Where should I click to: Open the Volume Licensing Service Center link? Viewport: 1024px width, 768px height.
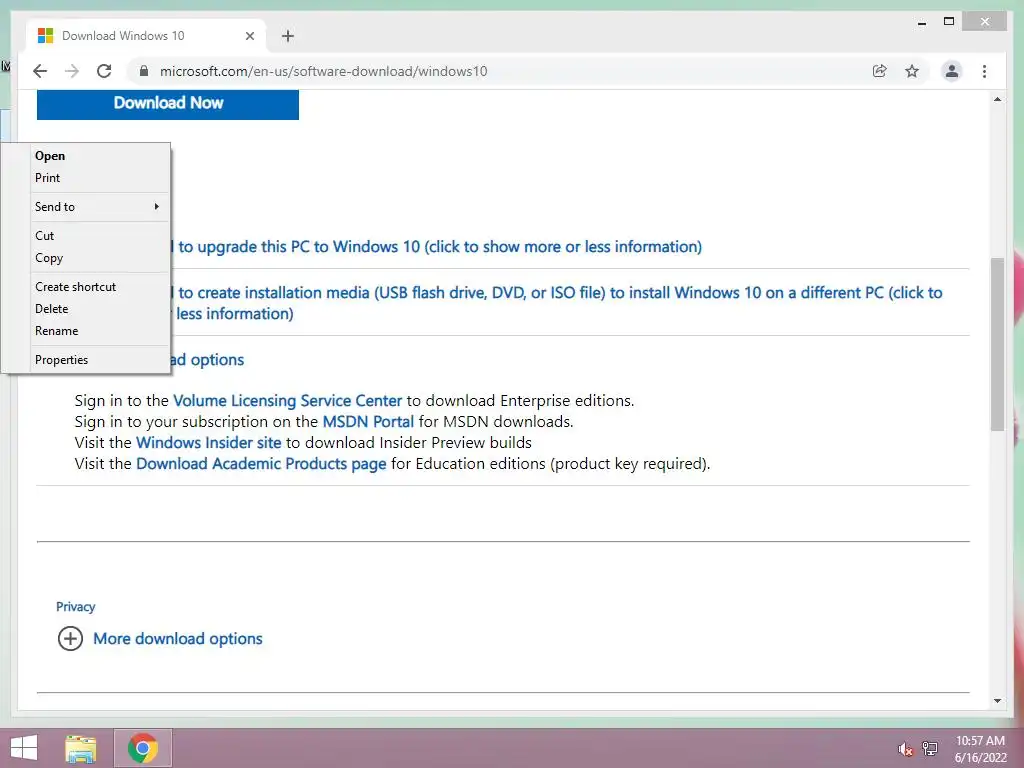click(287, 400)
